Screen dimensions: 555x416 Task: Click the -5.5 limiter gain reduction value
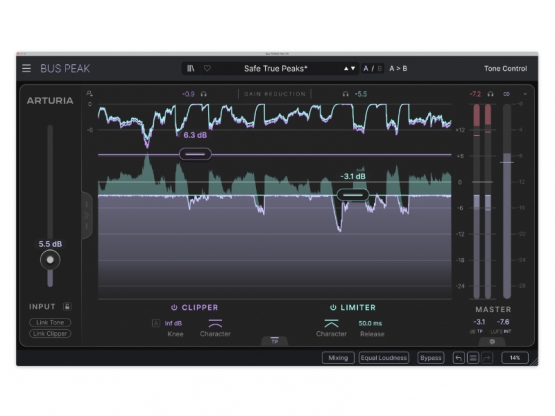[x=361, y=94]
